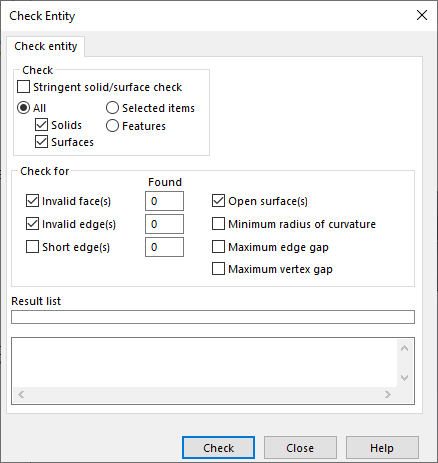Click the message pane scroll-down arrow
Image resolution: width=438 pixels, height=463 pixels.
[x=404, y=378]
